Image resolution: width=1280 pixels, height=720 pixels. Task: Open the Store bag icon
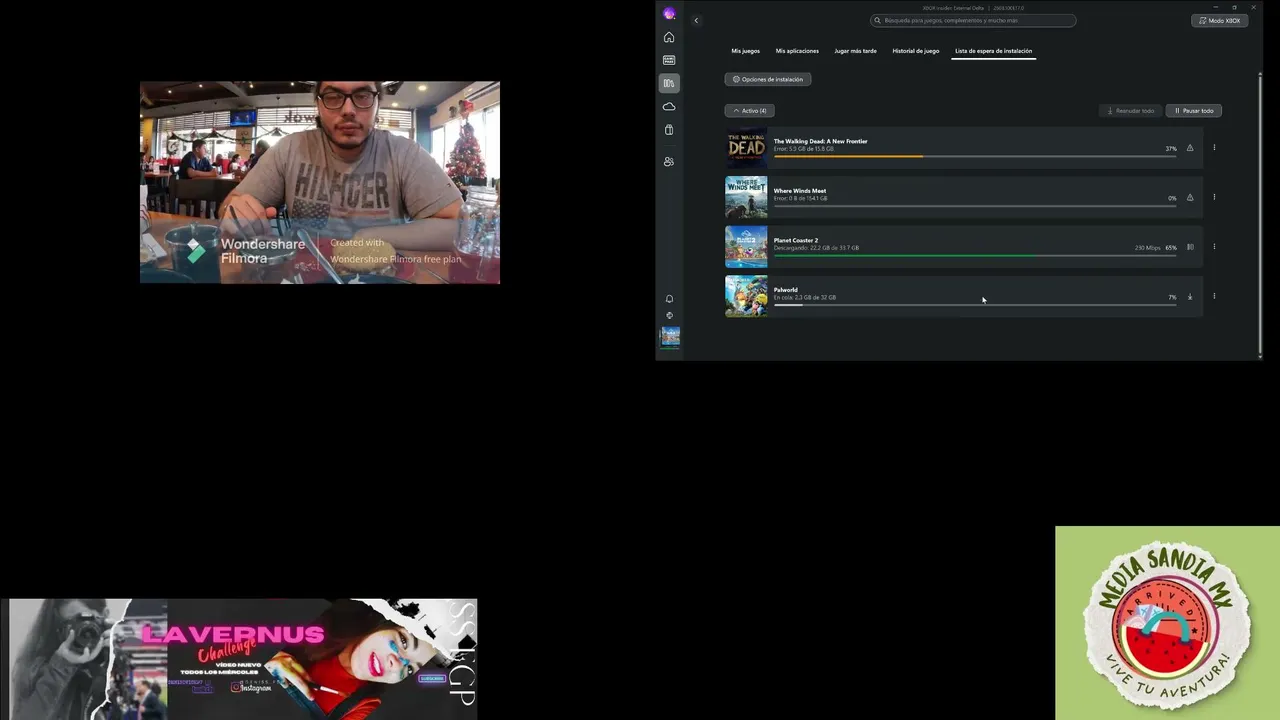(669, 130)
